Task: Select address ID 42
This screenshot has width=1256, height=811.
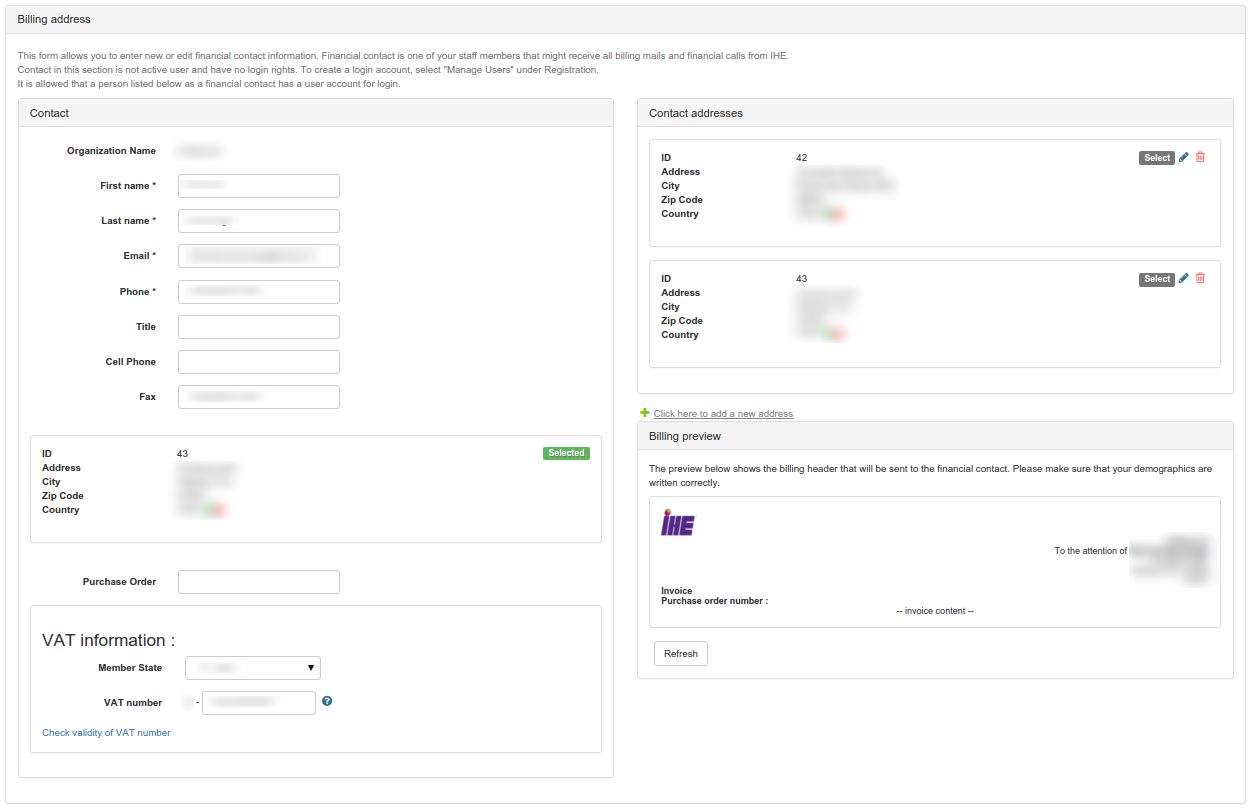Action: (x=1157, y=158)
